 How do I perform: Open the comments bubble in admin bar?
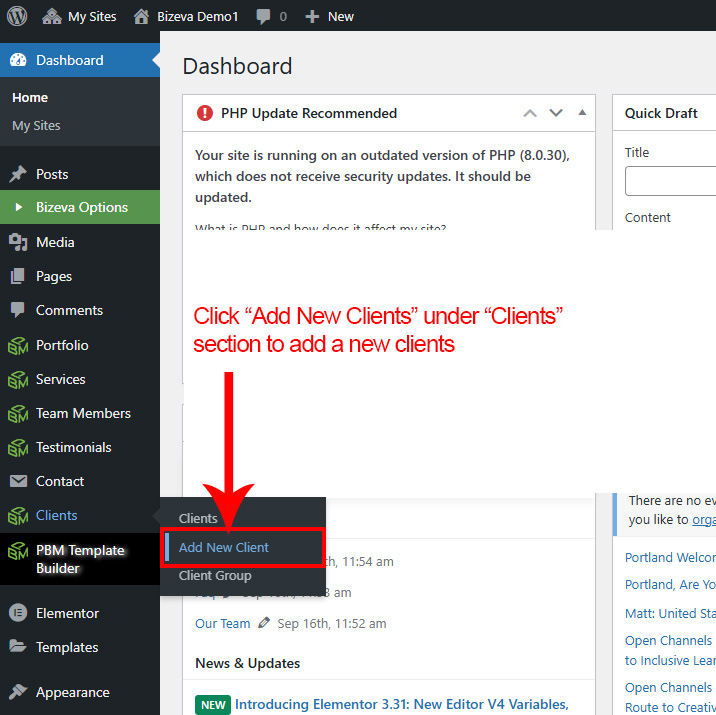270,16
